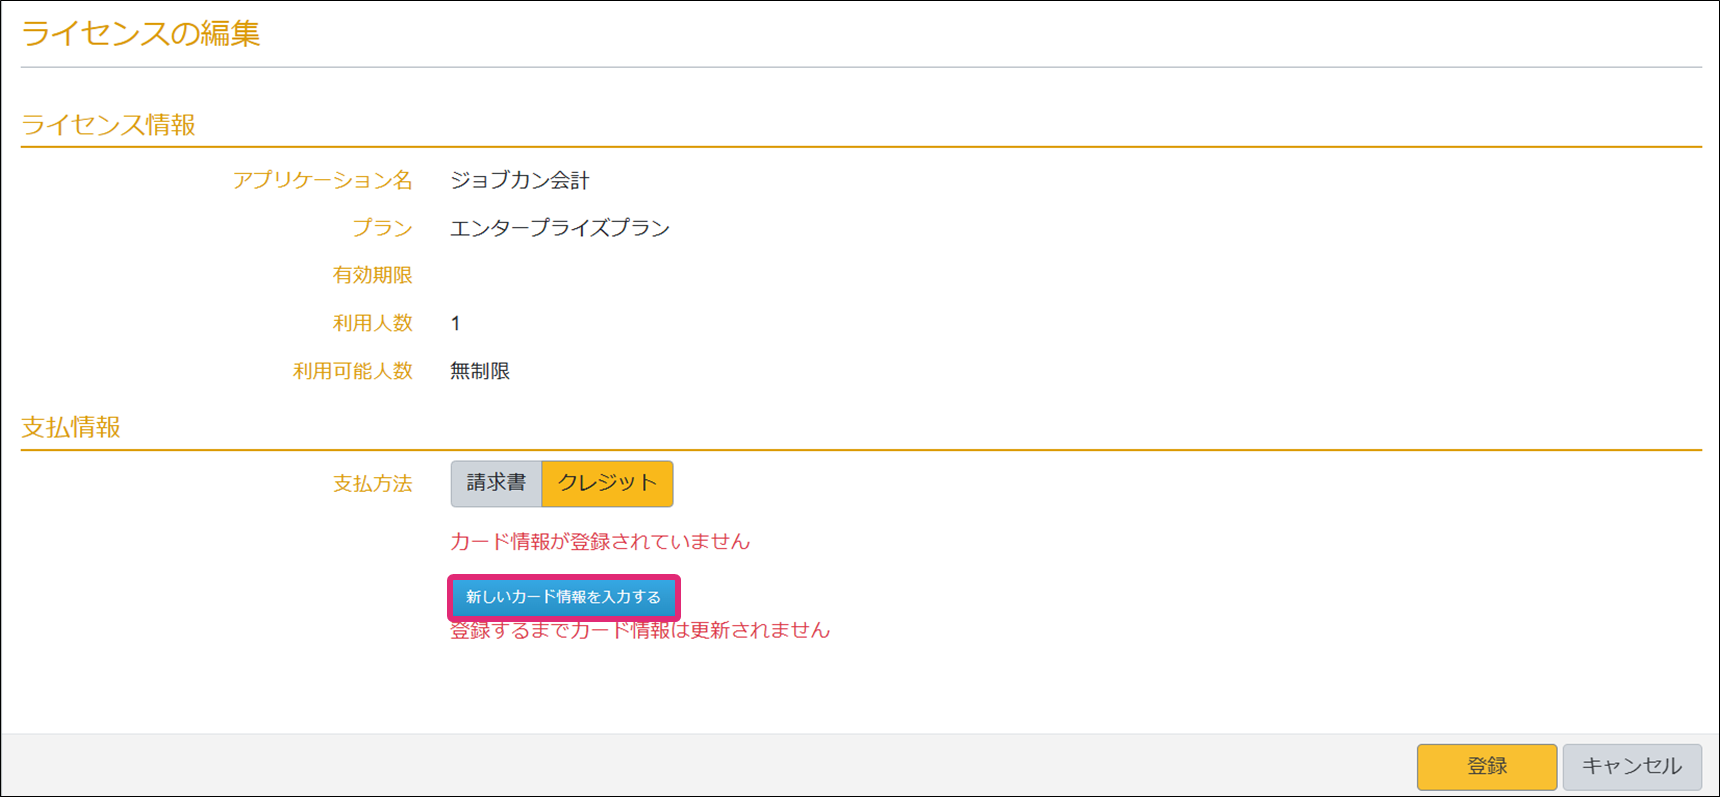Select the 請求書 payment method
The width and height of the screenshot is (1720, 797).
[x=496, y=484]
